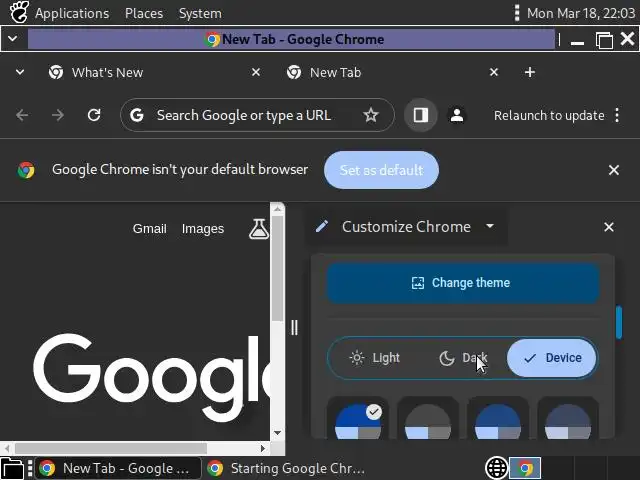
Task: Select the dark blue third color swatch
Action: pos(498,420)
